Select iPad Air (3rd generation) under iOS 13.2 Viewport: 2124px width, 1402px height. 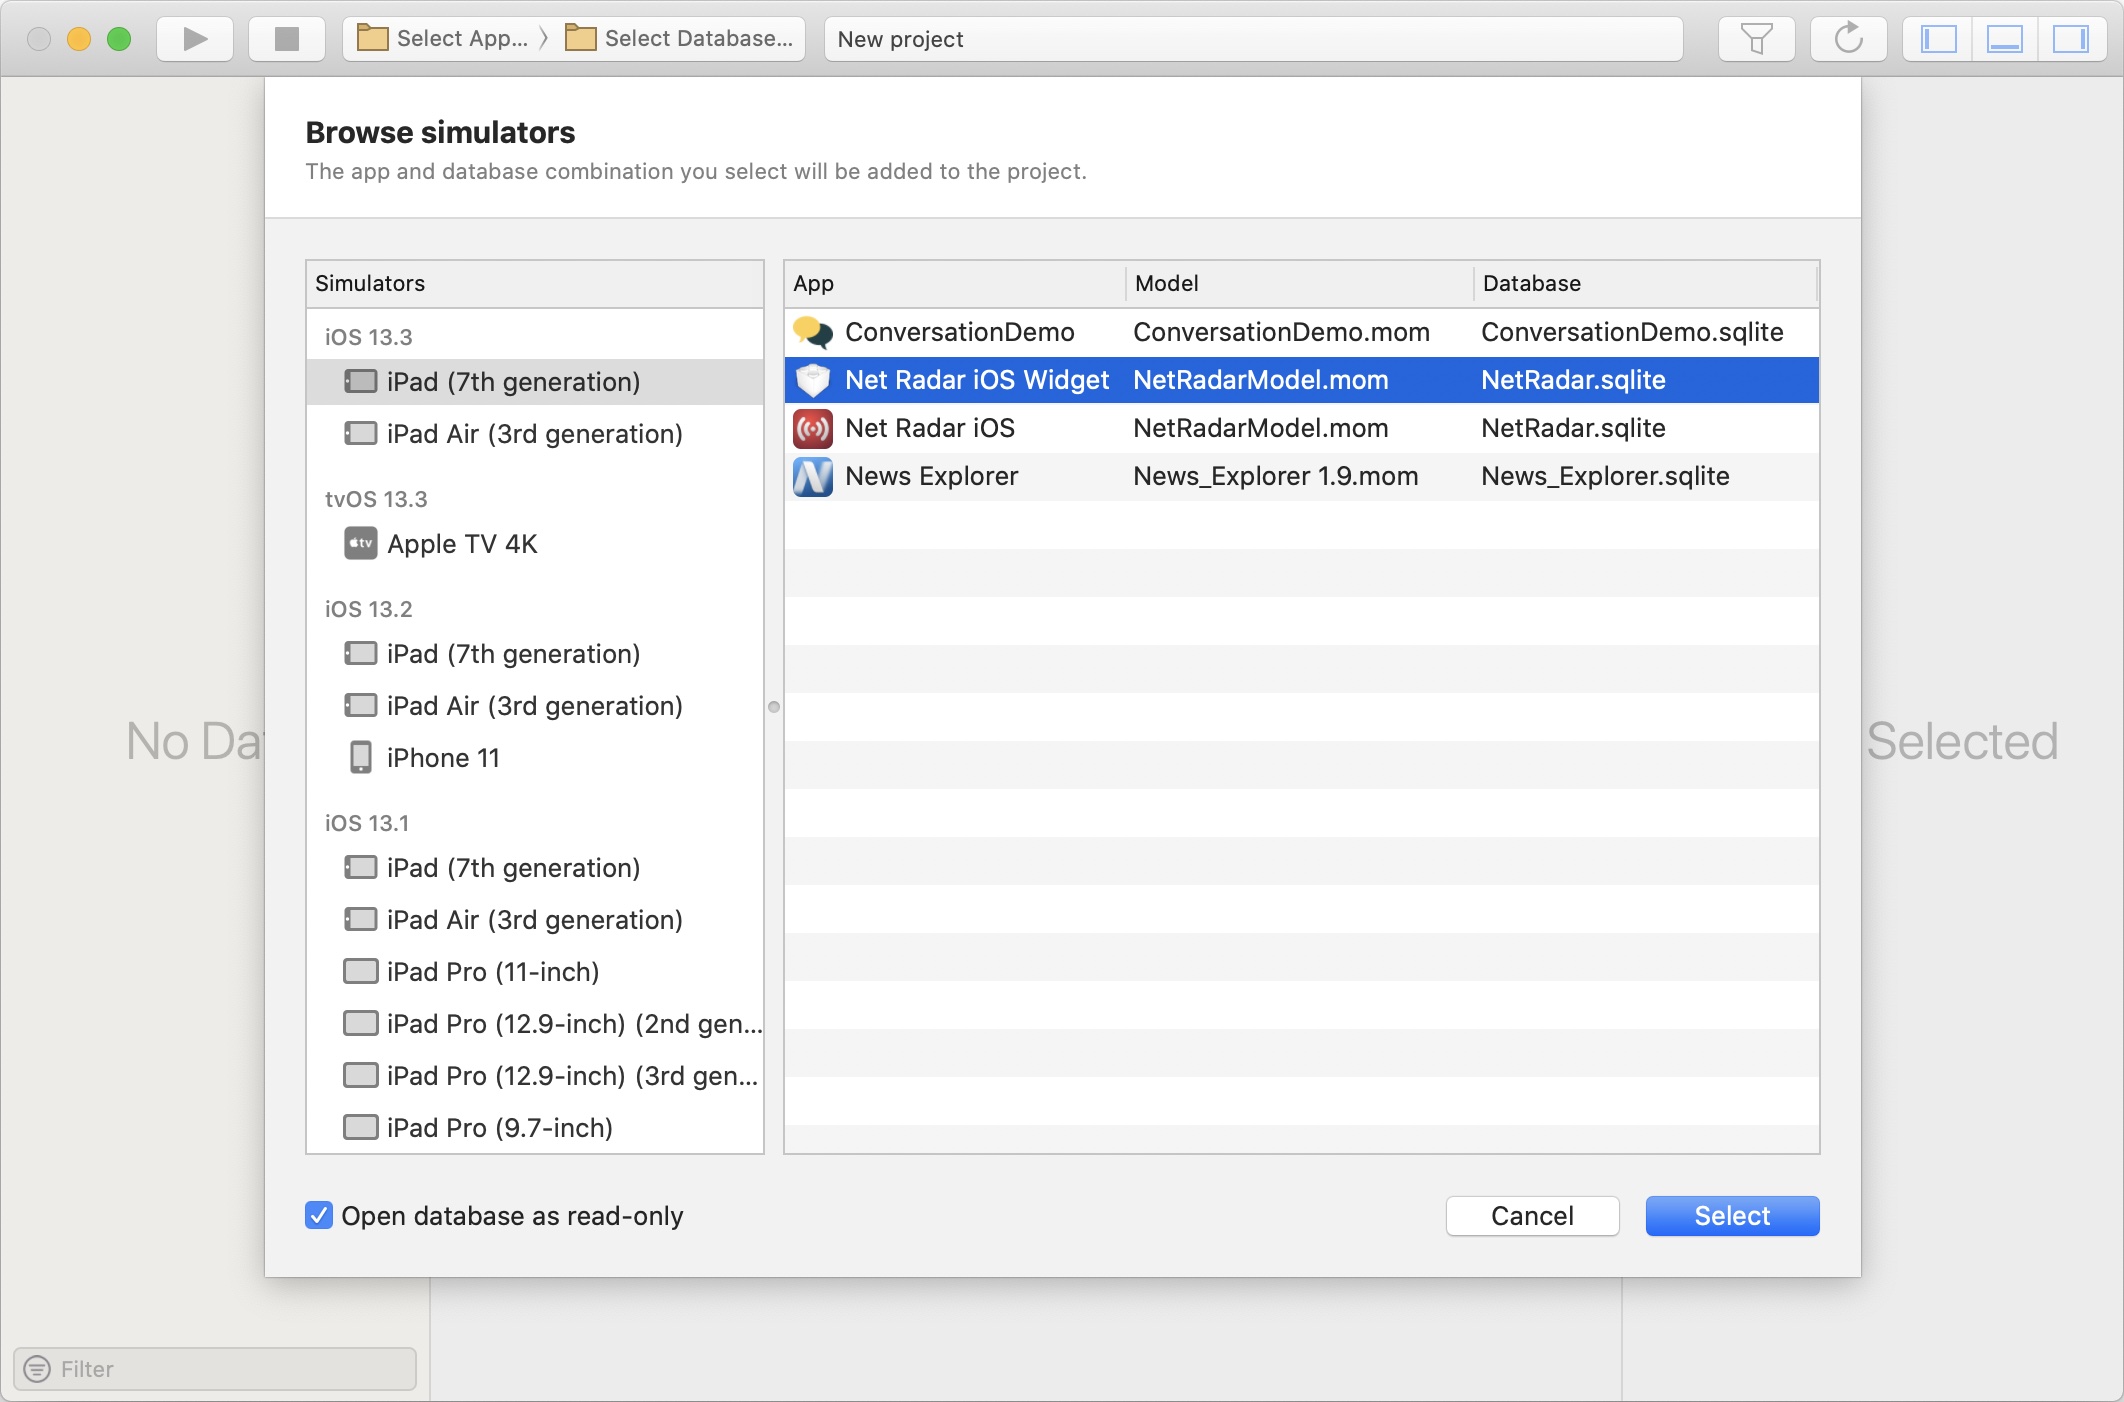click(535, 706)
